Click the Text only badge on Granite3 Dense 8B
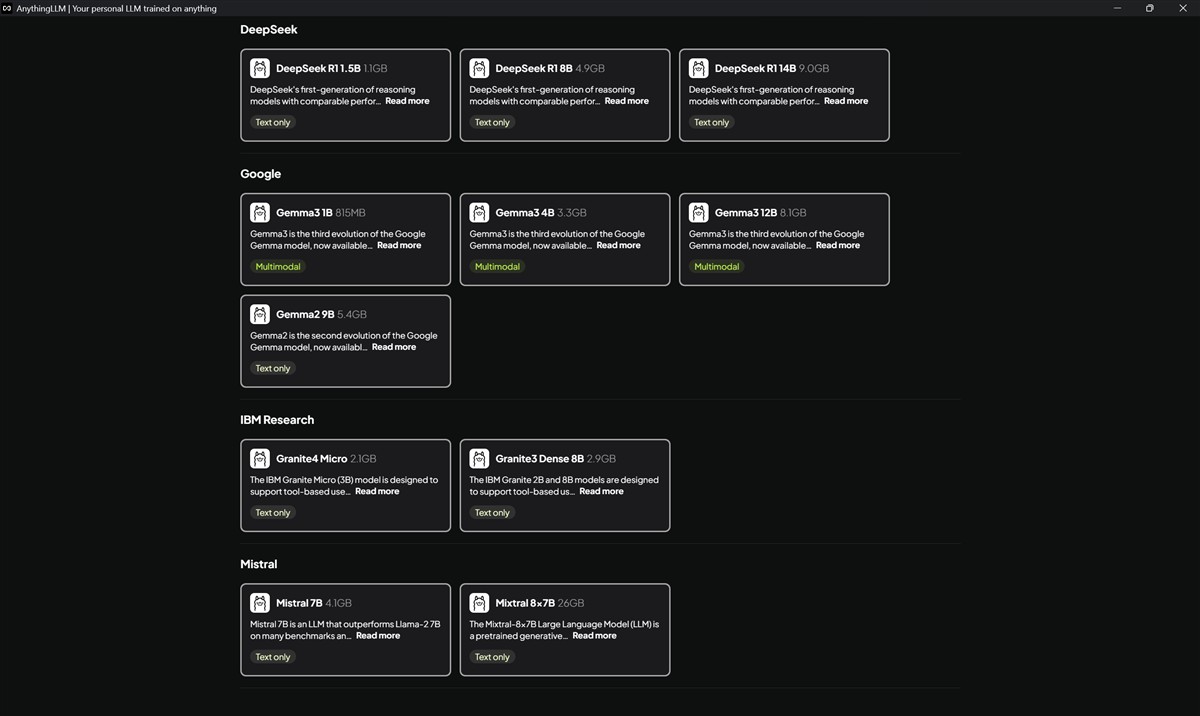 [491, 513]
